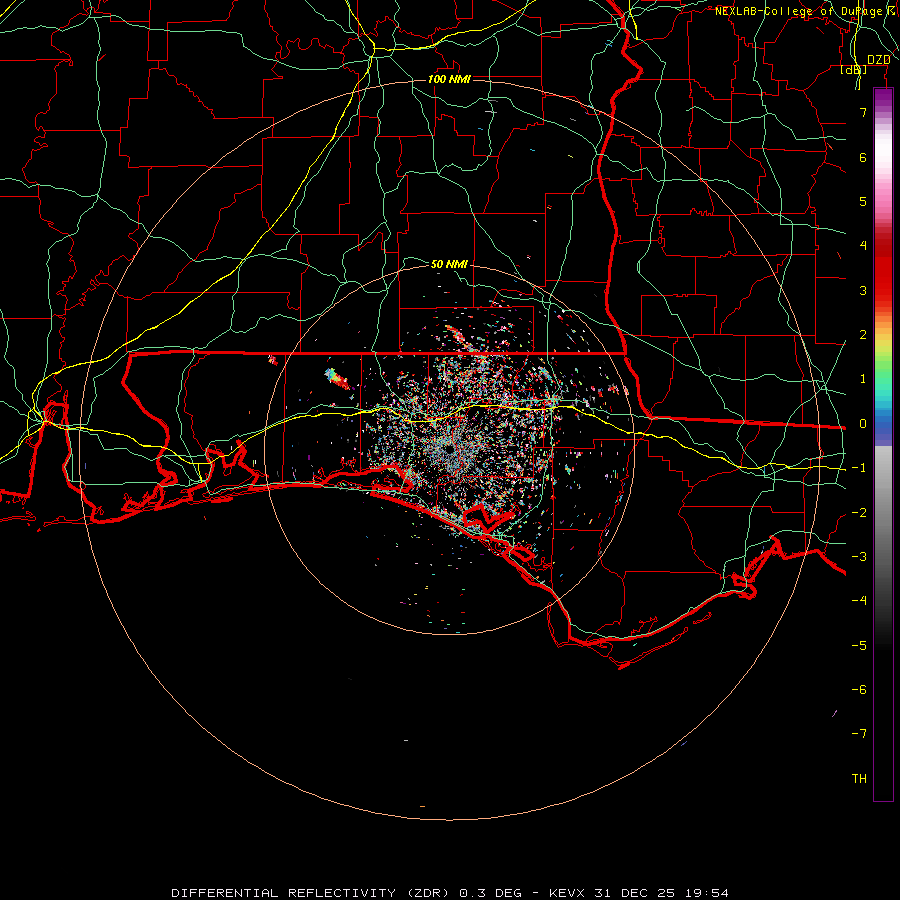Click the -1 value on color scale
Screen dimensions: 900x900
(x=859, y=468)
